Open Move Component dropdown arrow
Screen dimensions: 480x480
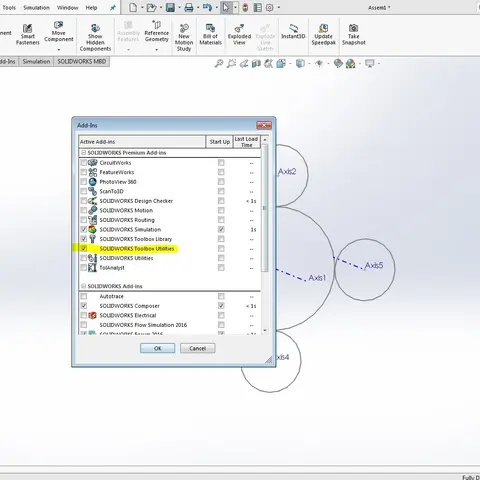pyautogui.click(x=59, y=49)
